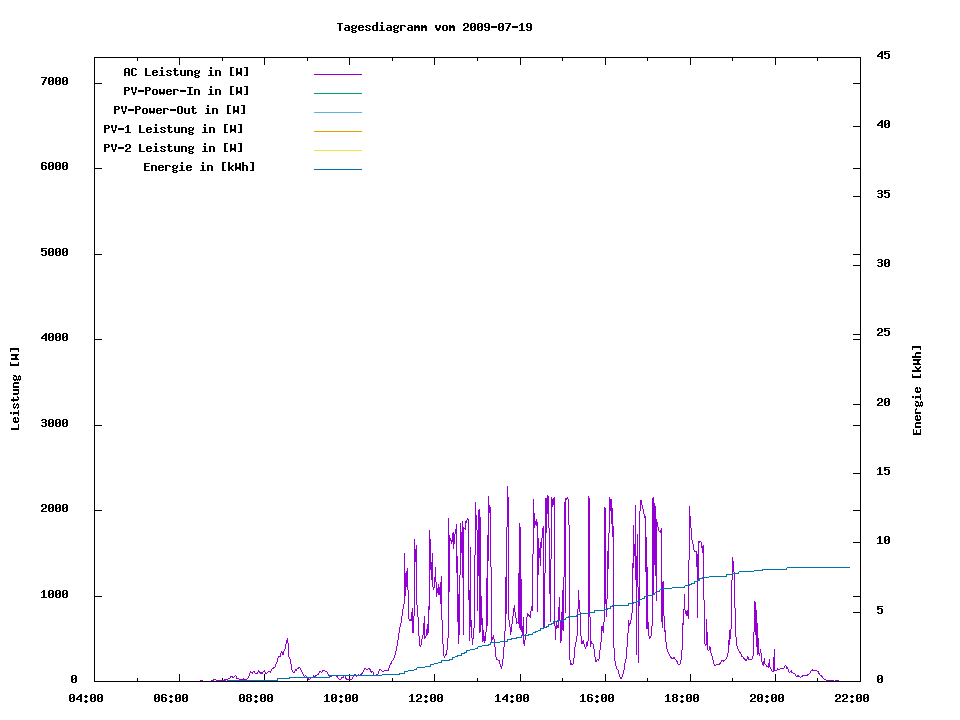The width and height of the screenshot is (960, 720).
Task: Click the 18:00 time axis label
Action: (x=682, y=698)
